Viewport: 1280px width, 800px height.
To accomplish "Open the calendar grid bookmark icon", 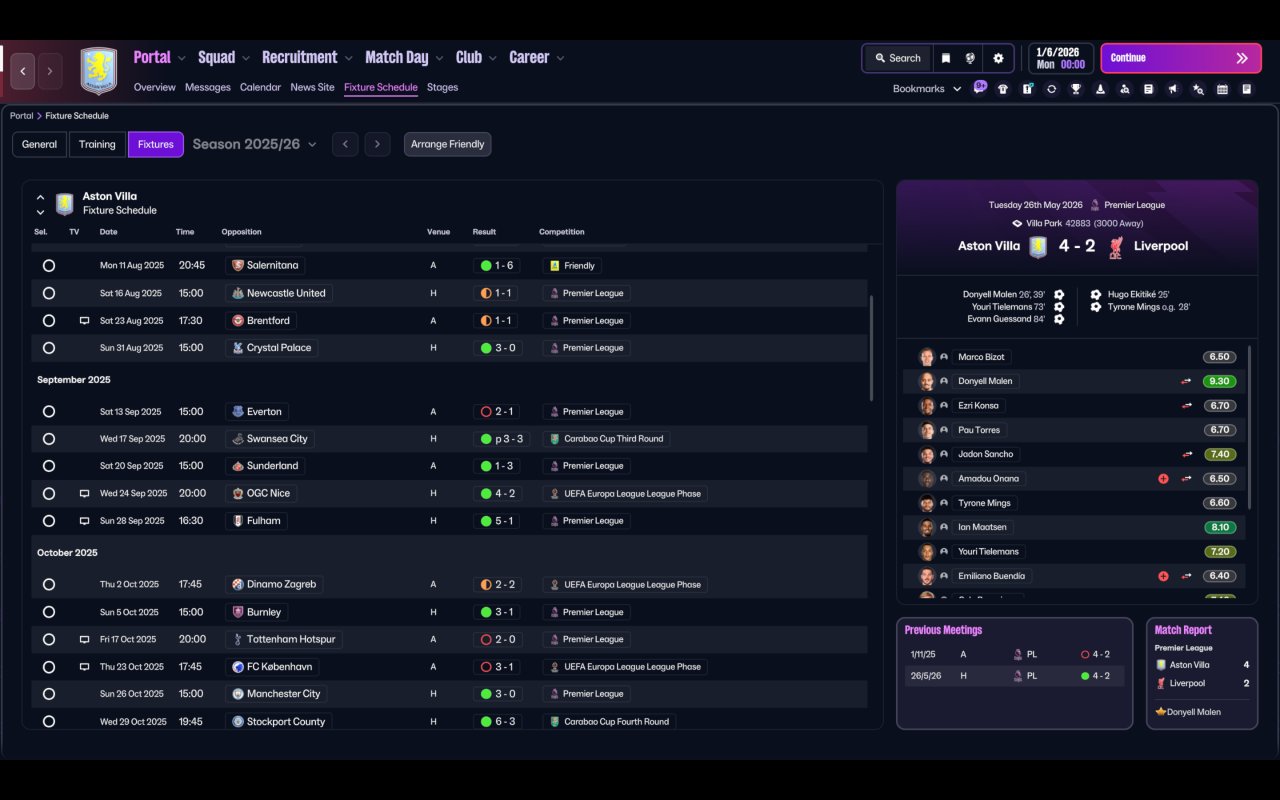I will coord(1222,89).
